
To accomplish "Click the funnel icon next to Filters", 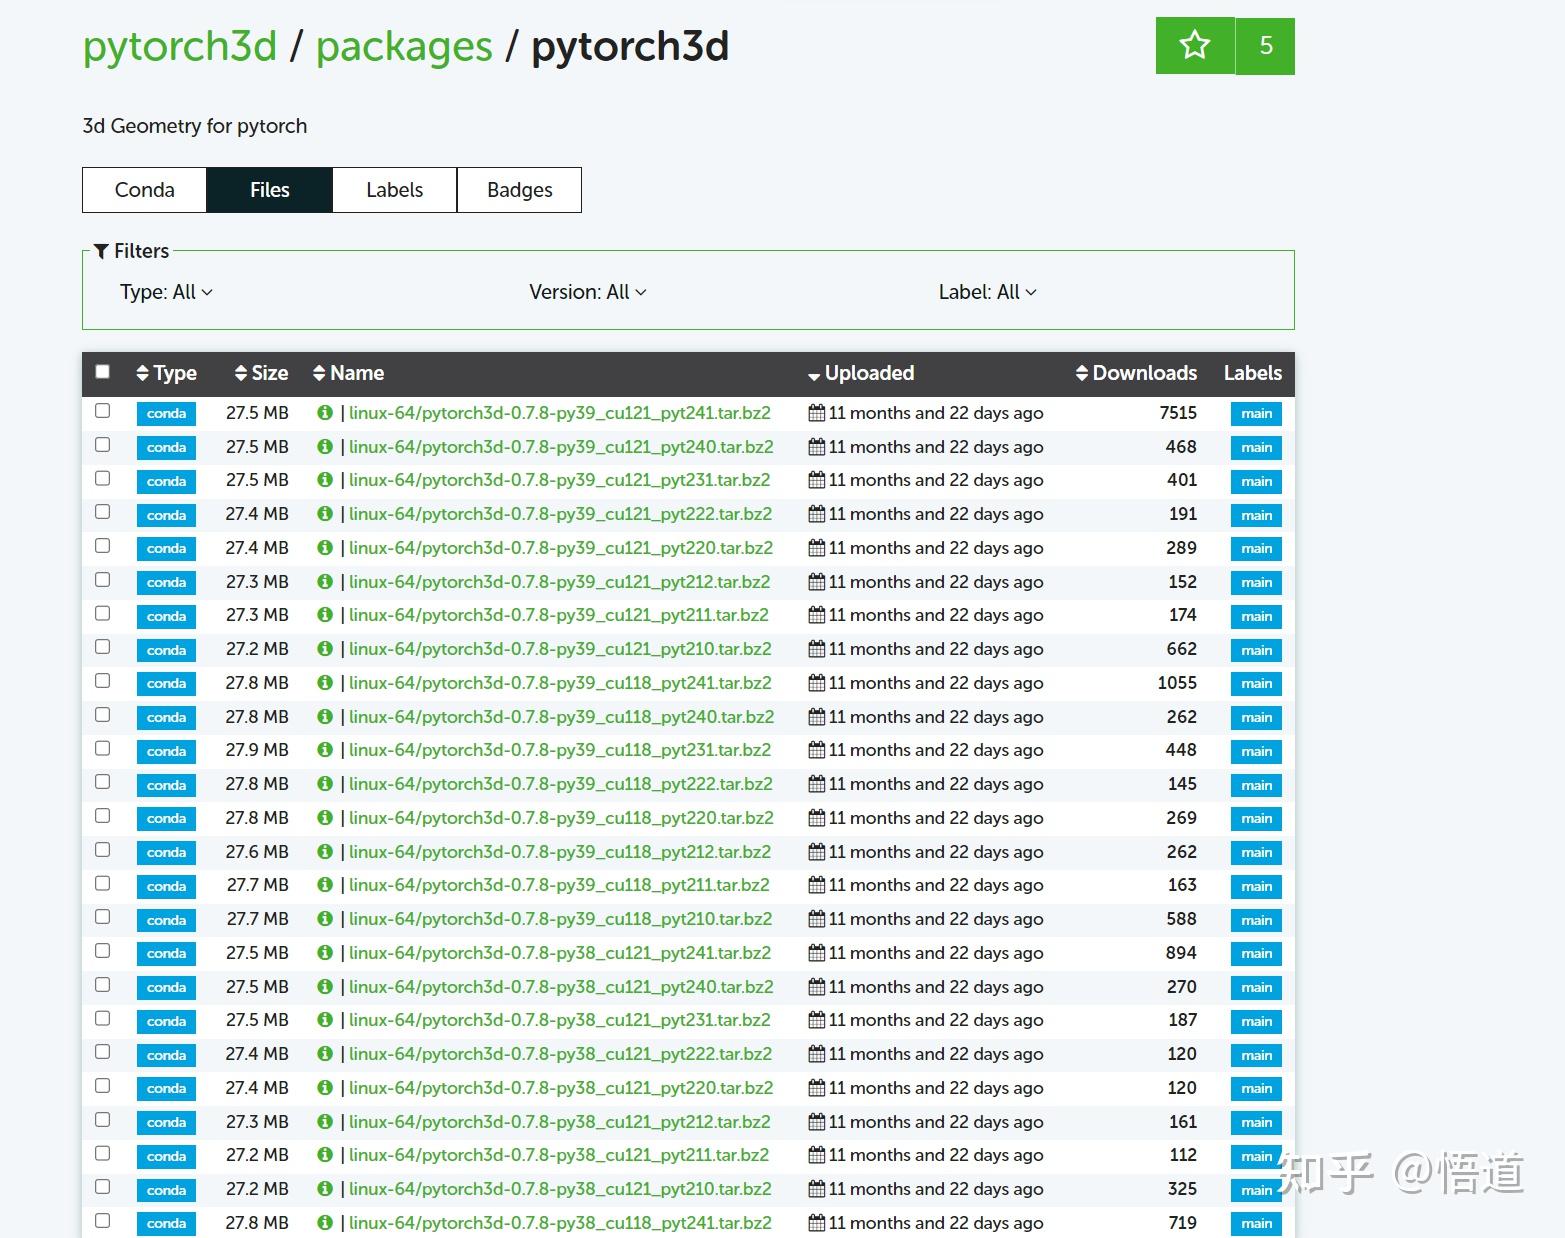I will [x=101, y=251].
